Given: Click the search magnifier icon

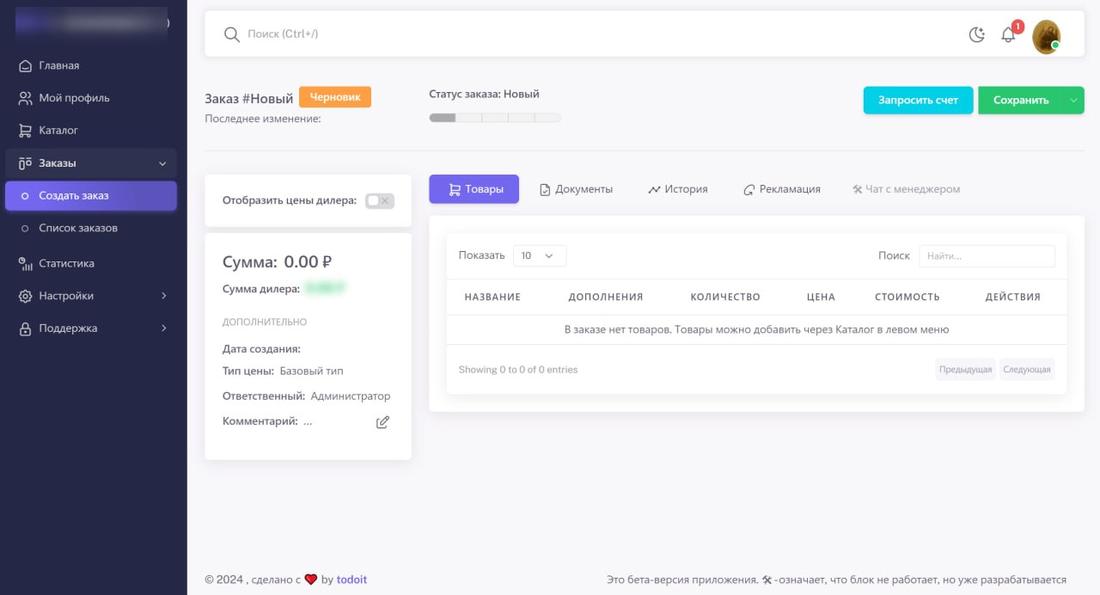Looking at the screenshot, I should (x=232, y=34).
